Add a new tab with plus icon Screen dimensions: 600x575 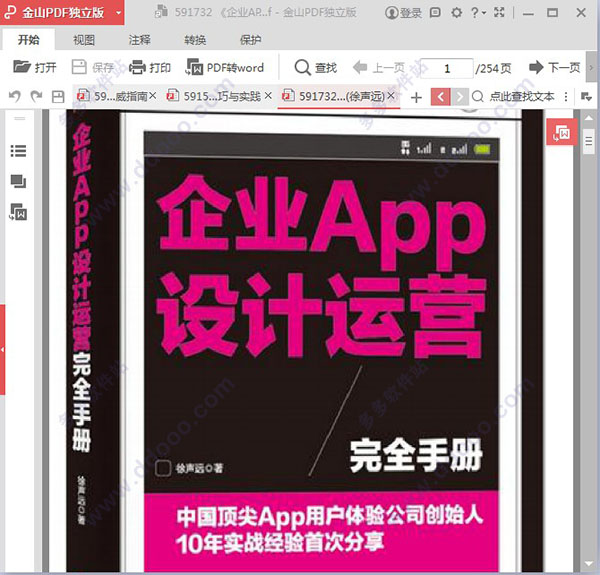416,97
